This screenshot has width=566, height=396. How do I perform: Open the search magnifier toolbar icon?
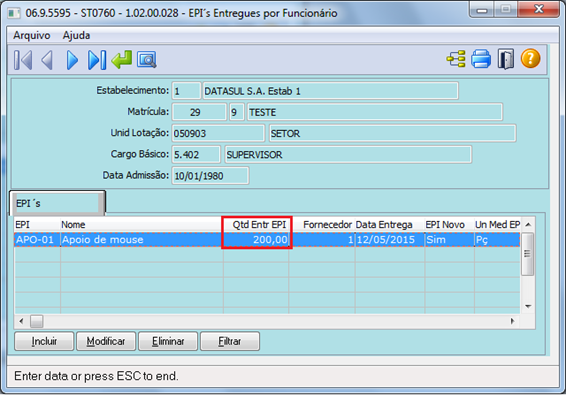(x=147, y=60)
